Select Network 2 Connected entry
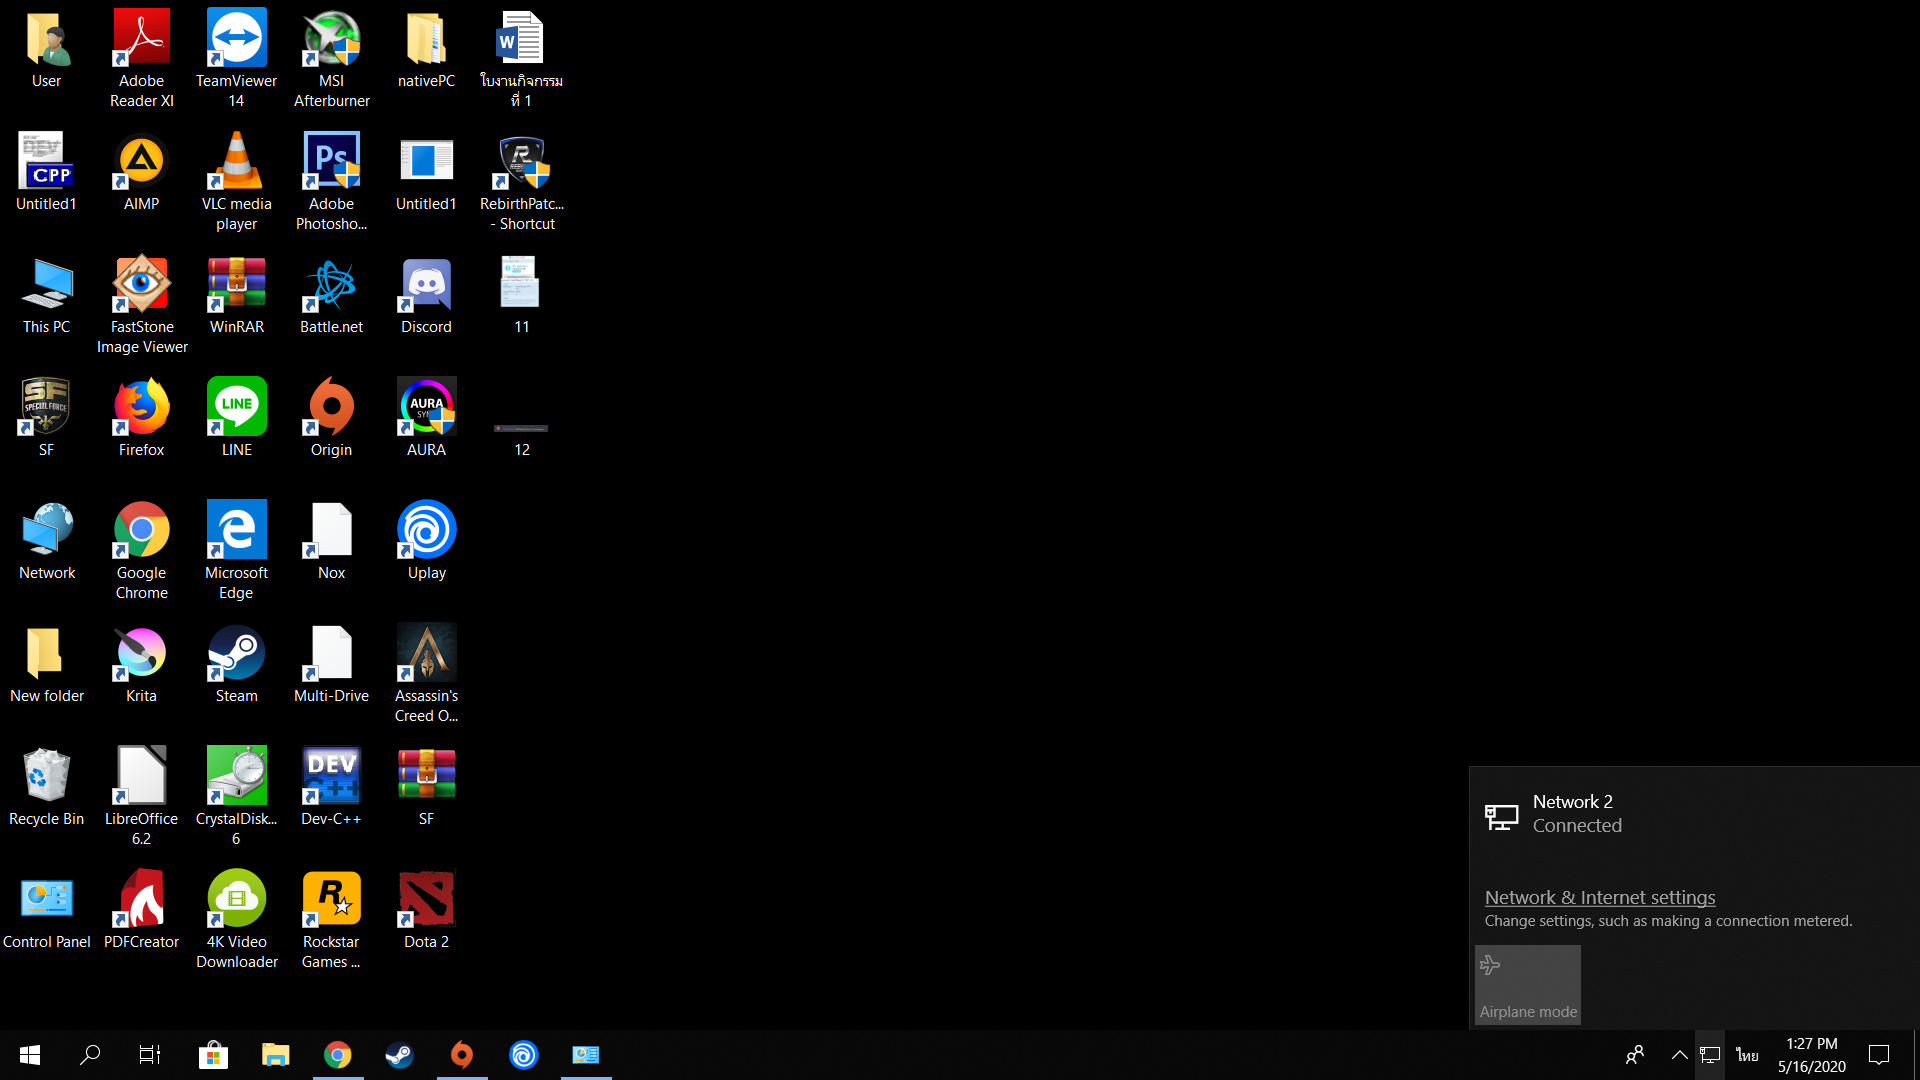This screenshot has width=1920, height=1080. pos(1694,814)
